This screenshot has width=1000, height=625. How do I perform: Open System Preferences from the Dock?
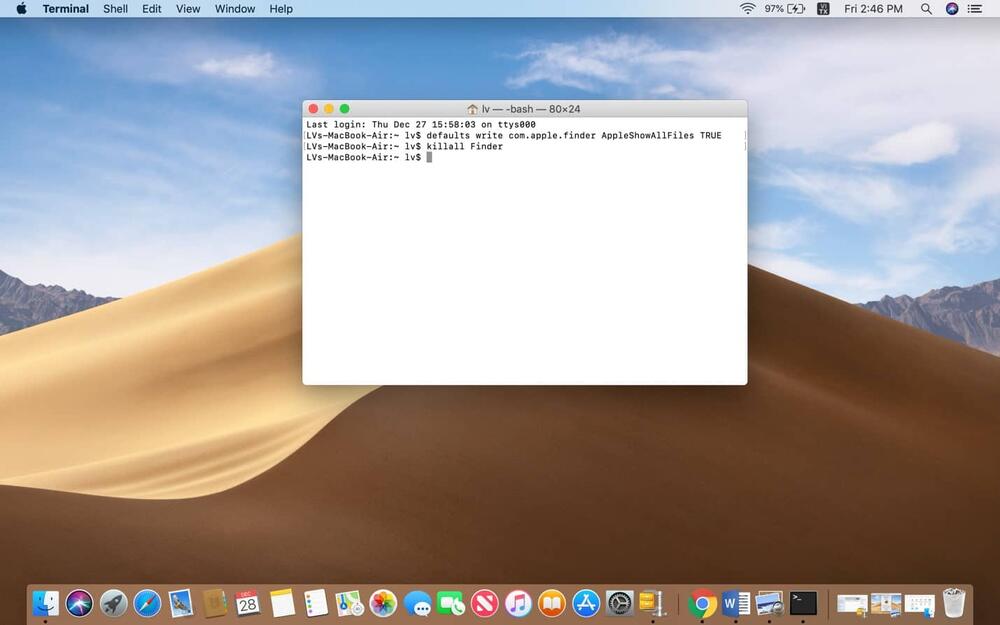[x=619, y=603]
